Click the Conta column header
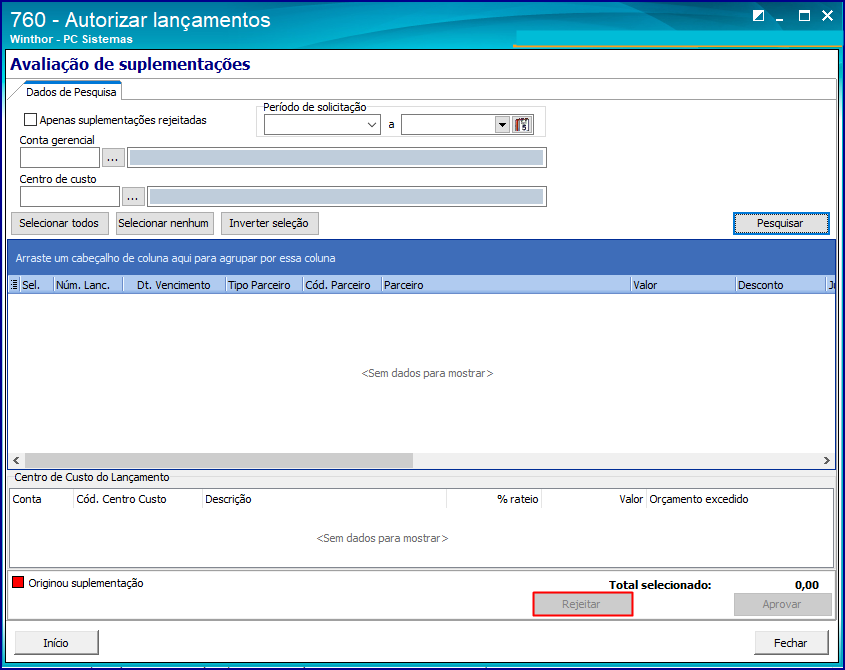 (x=41, y=499)
